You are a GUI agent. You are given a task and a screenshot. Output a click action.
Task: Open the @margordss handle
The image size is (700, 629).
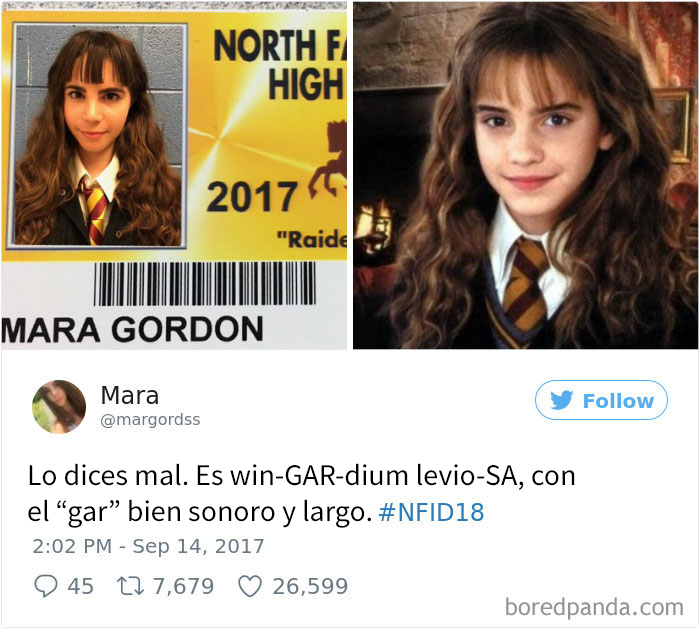coord(150,420)
